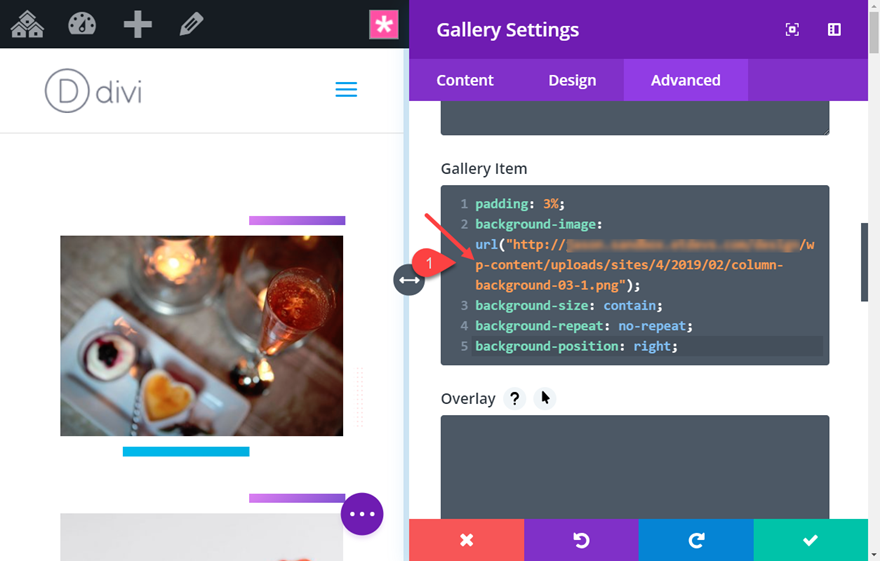Redo the last change
Image resolution: width=880 pixels, height=561 pixels.
pyautogui.click(x=696, y=540)
